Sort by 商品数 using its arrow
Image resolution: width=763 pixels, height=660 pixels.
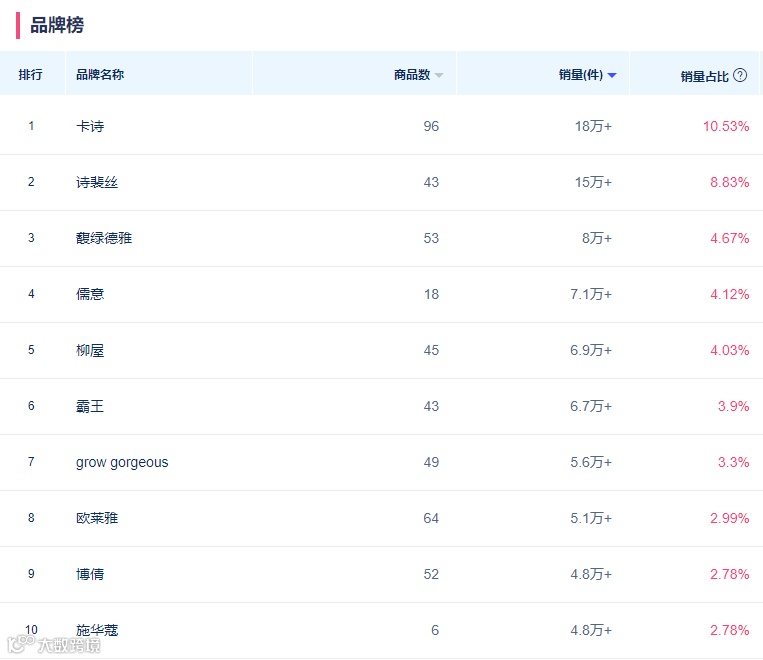pyautogui.click(x=438, y=75)
